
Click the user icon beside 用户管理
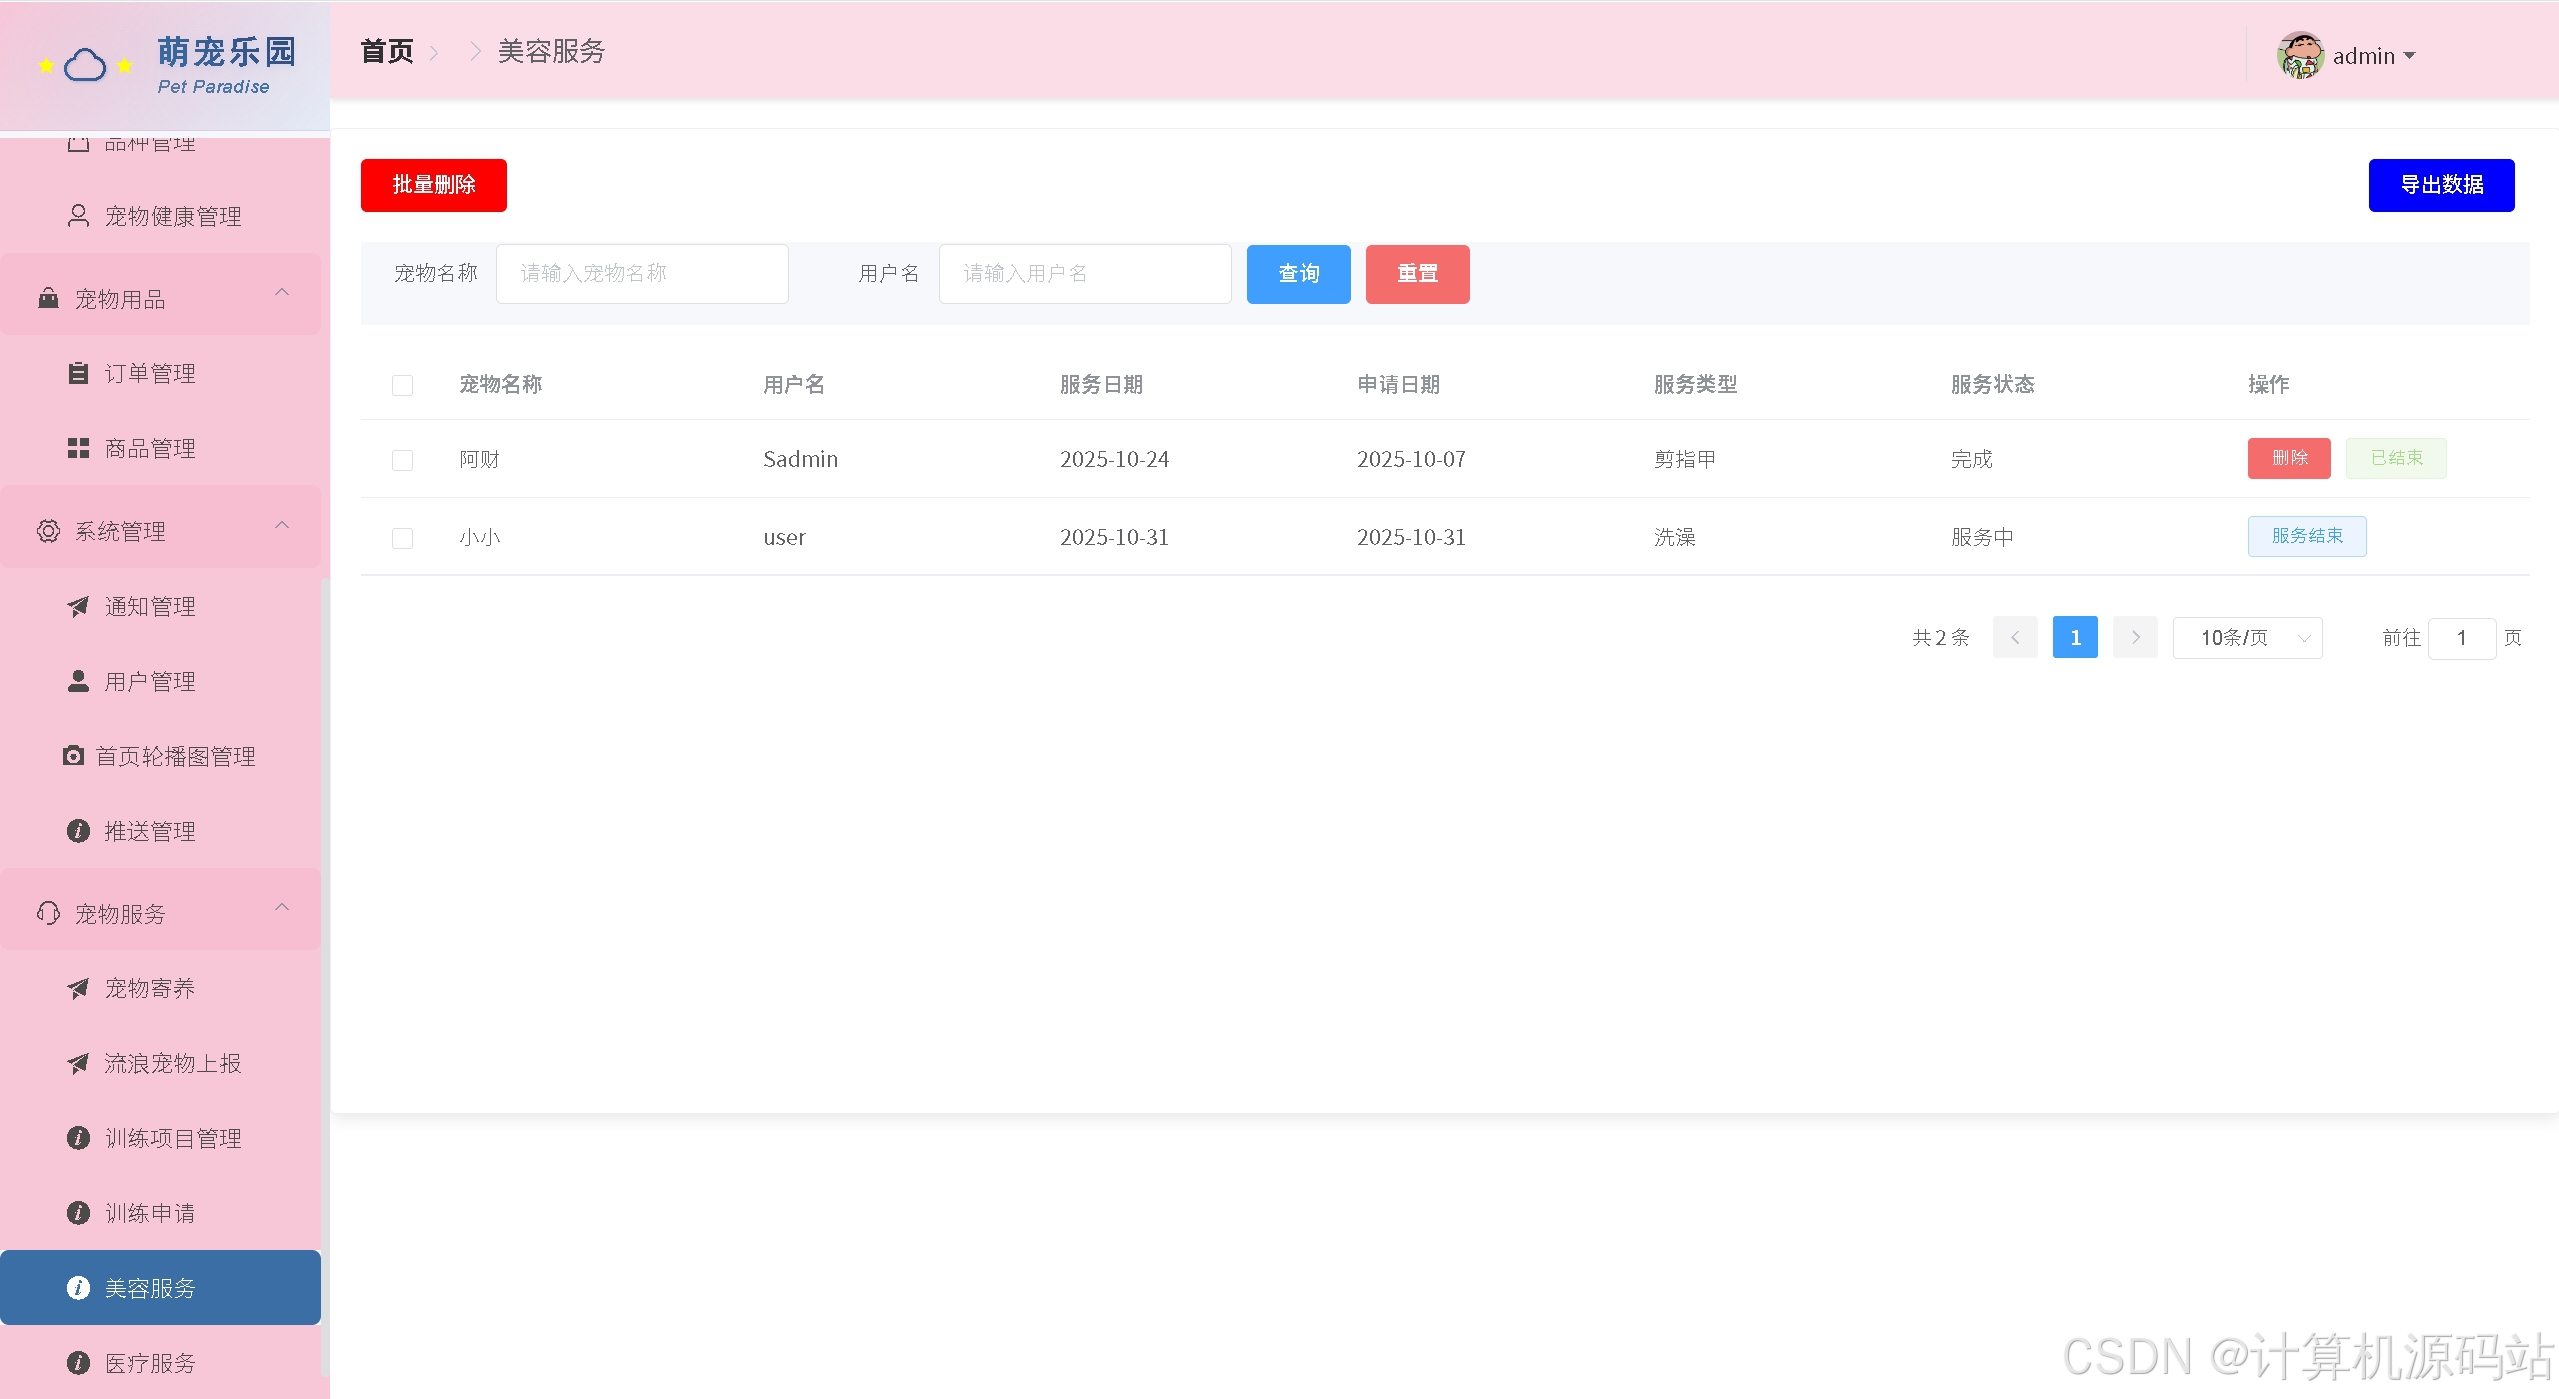(x=78, y=681)
